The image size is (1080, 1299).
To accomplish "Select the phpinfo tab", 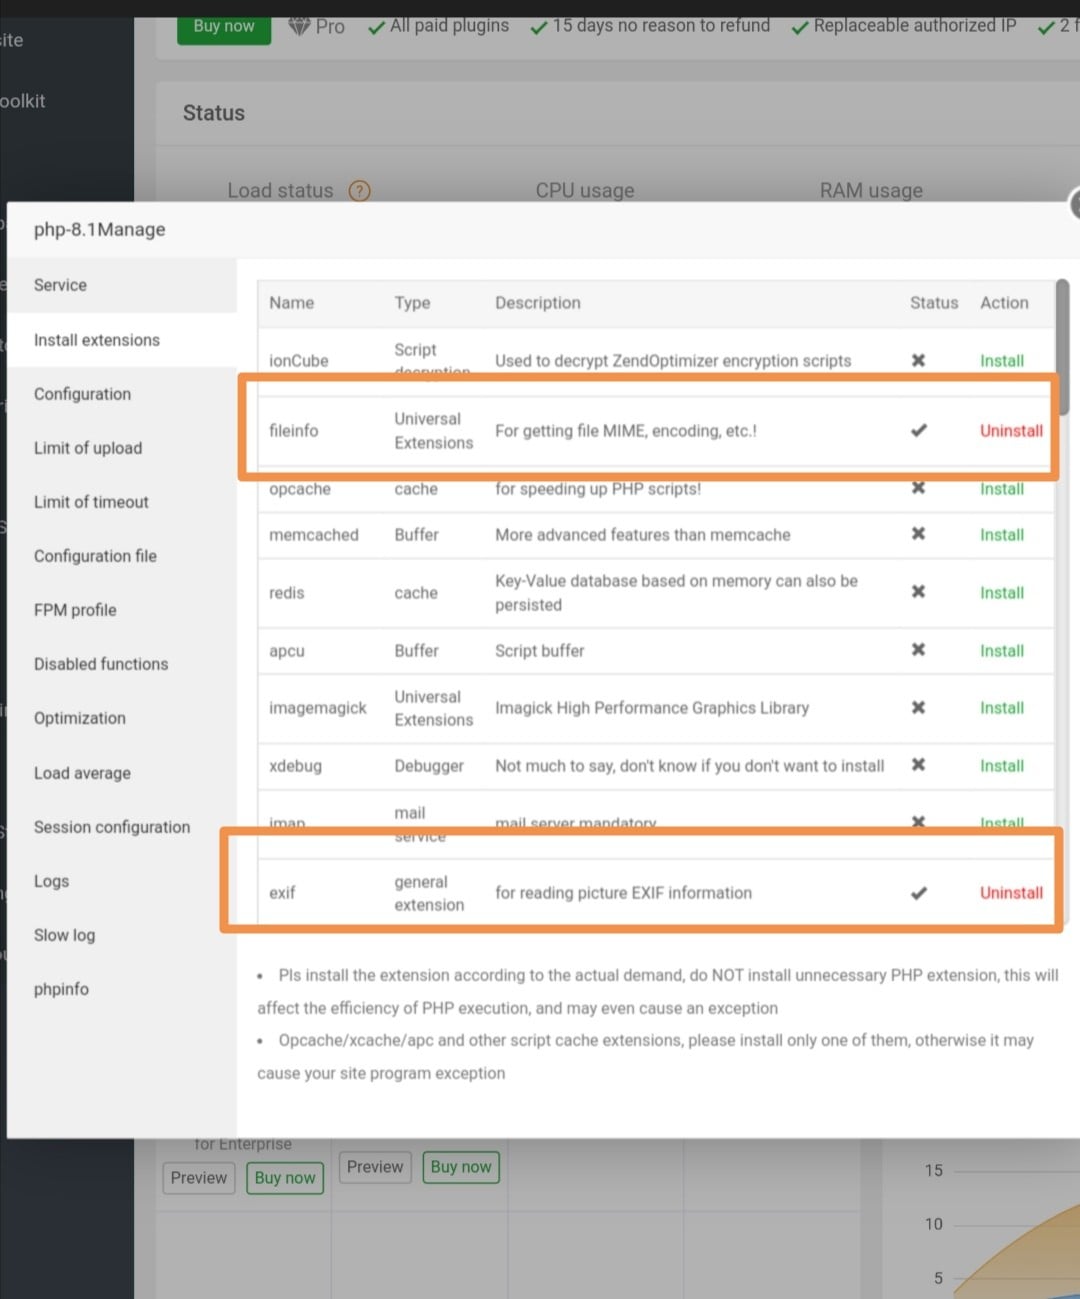I will [61, 989].
